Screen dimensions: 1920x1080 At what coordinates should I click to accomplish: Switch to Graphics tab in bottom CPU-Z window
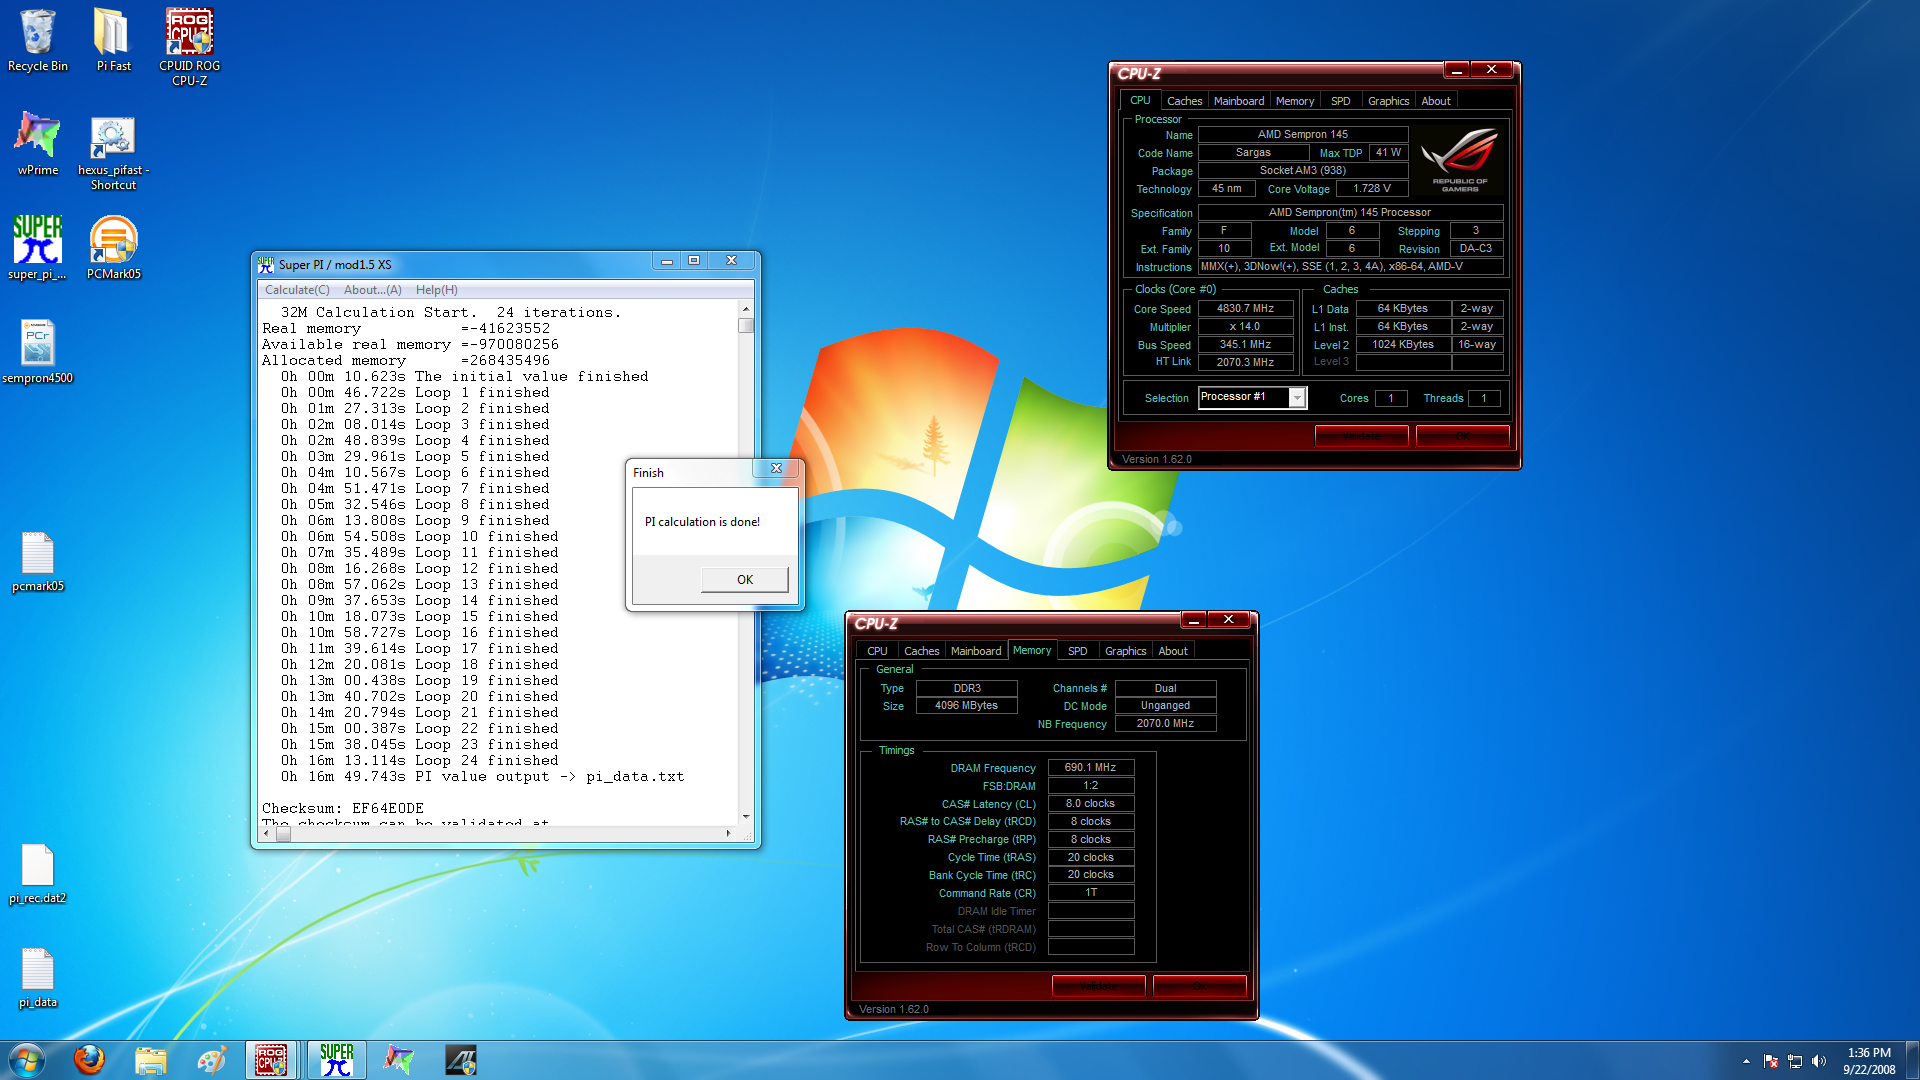[x=1125, y=651]
